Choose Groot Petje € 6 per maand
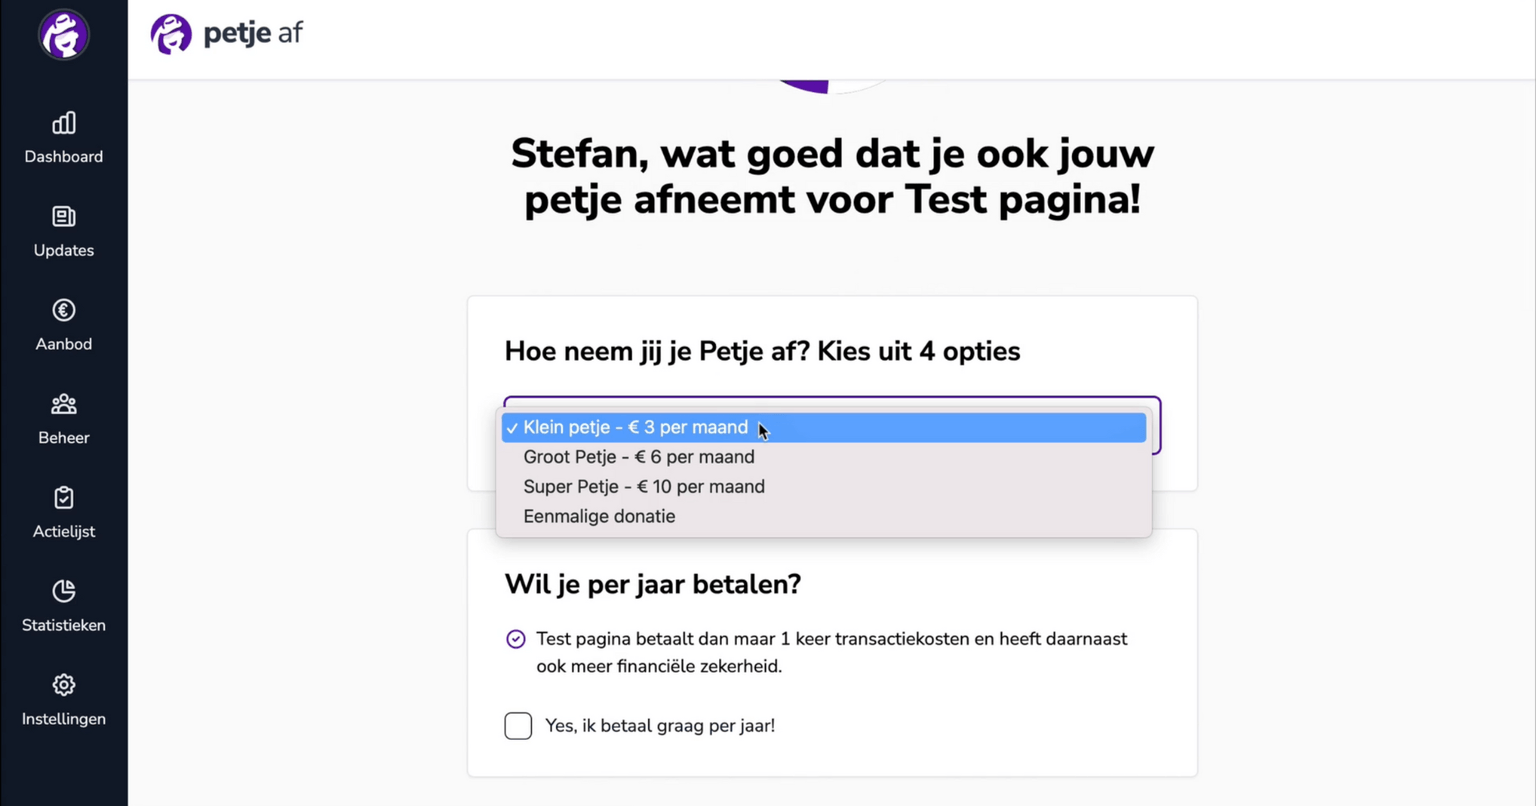1536x806 pixels. 824,457
